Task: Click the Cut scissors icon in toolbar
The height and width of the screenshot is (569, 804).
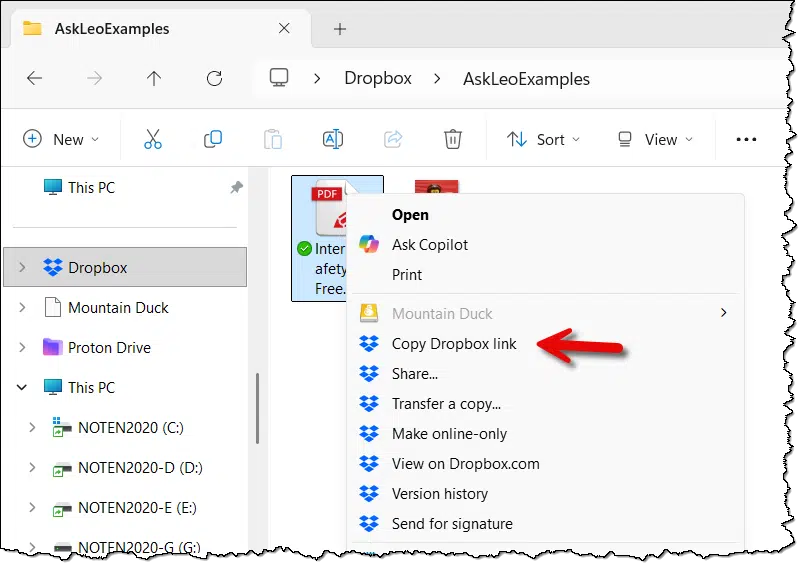Action: click(153, 140)
